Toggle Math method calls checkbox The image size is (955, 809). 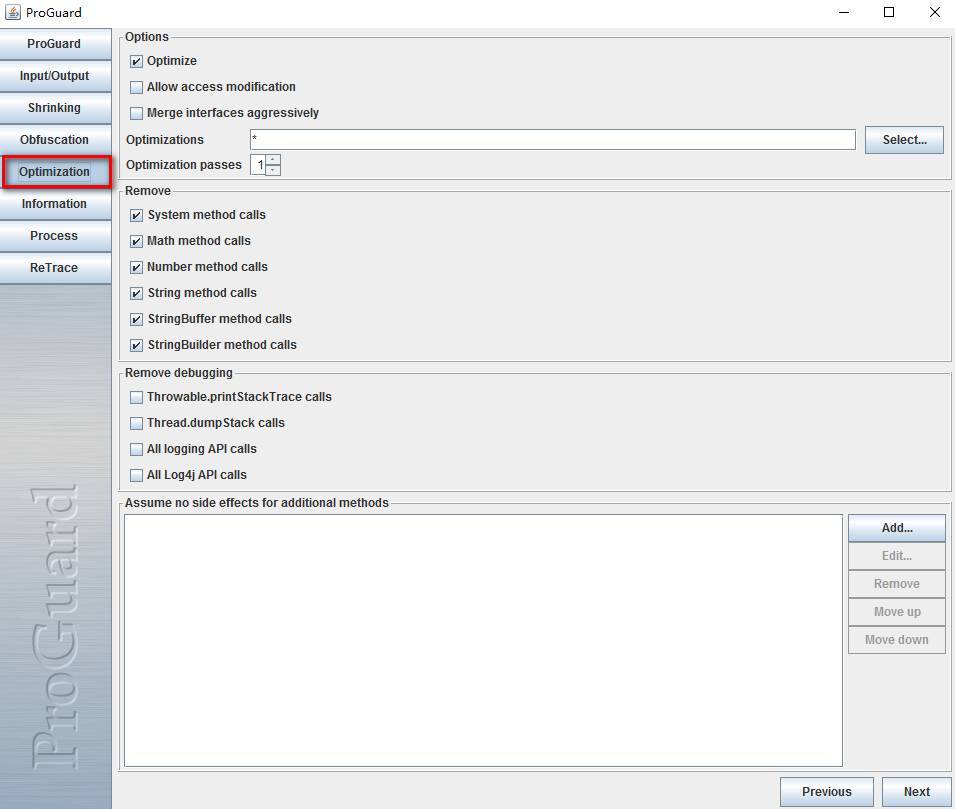pos(136,241)
